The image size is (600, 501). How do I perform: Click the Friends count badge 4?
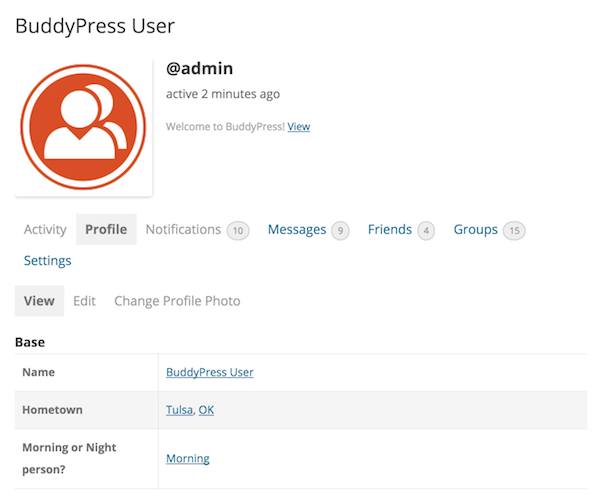[x=426, y=230]
